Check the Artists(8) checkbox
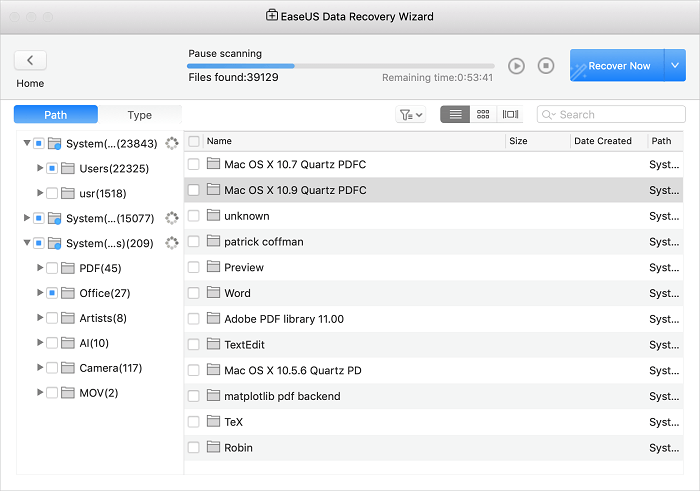 coord(52,318)
